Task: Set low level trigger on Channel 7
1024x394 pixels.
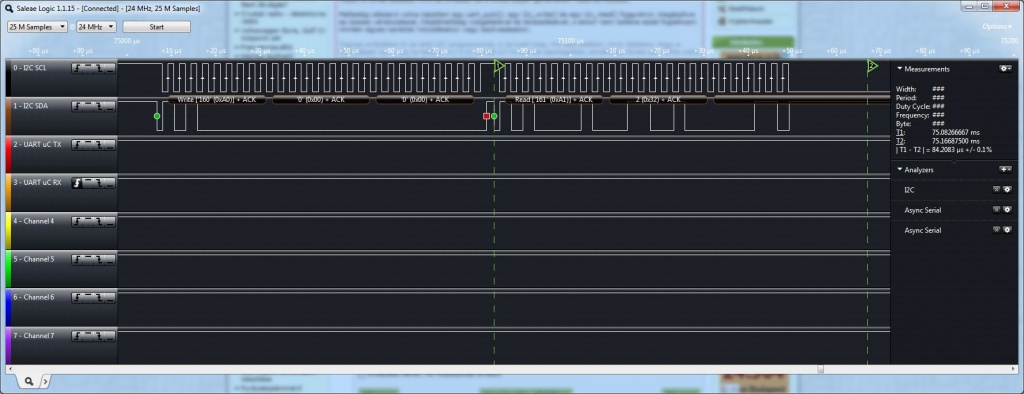Action: [x=110, y=336]
